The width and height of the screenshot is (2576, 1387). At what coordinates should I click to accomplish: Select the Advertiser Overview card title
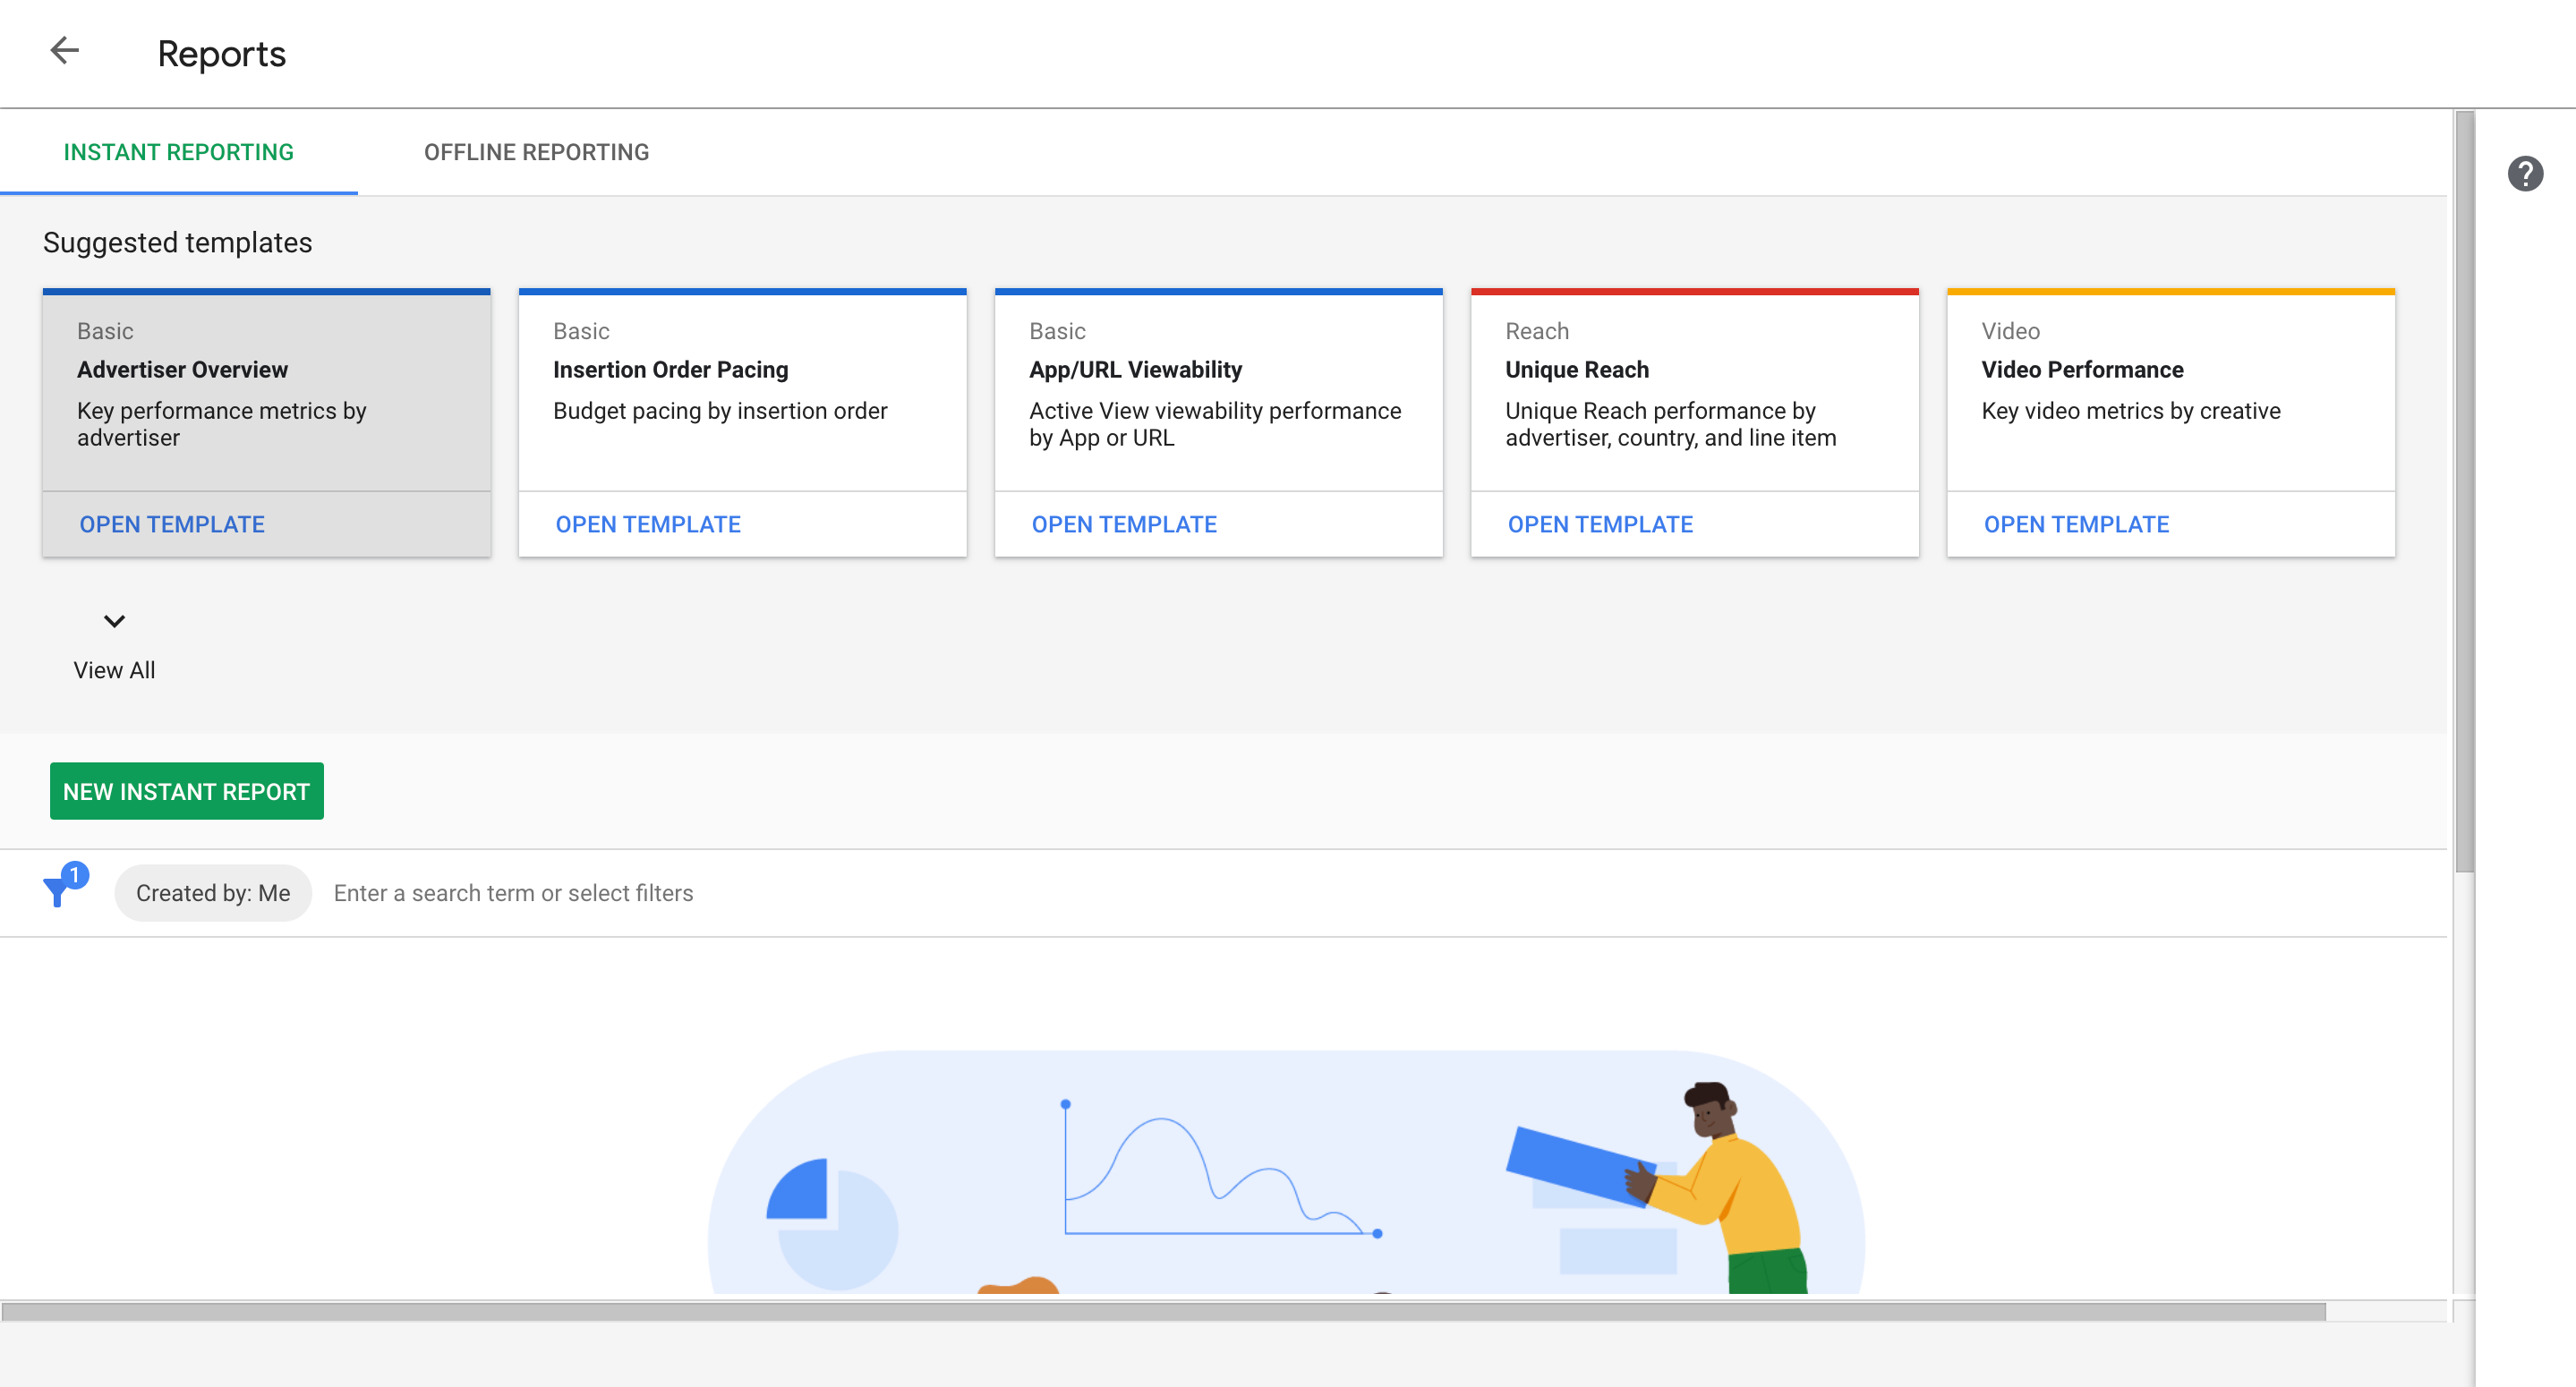pyautogui.click(x=182, y=370)
